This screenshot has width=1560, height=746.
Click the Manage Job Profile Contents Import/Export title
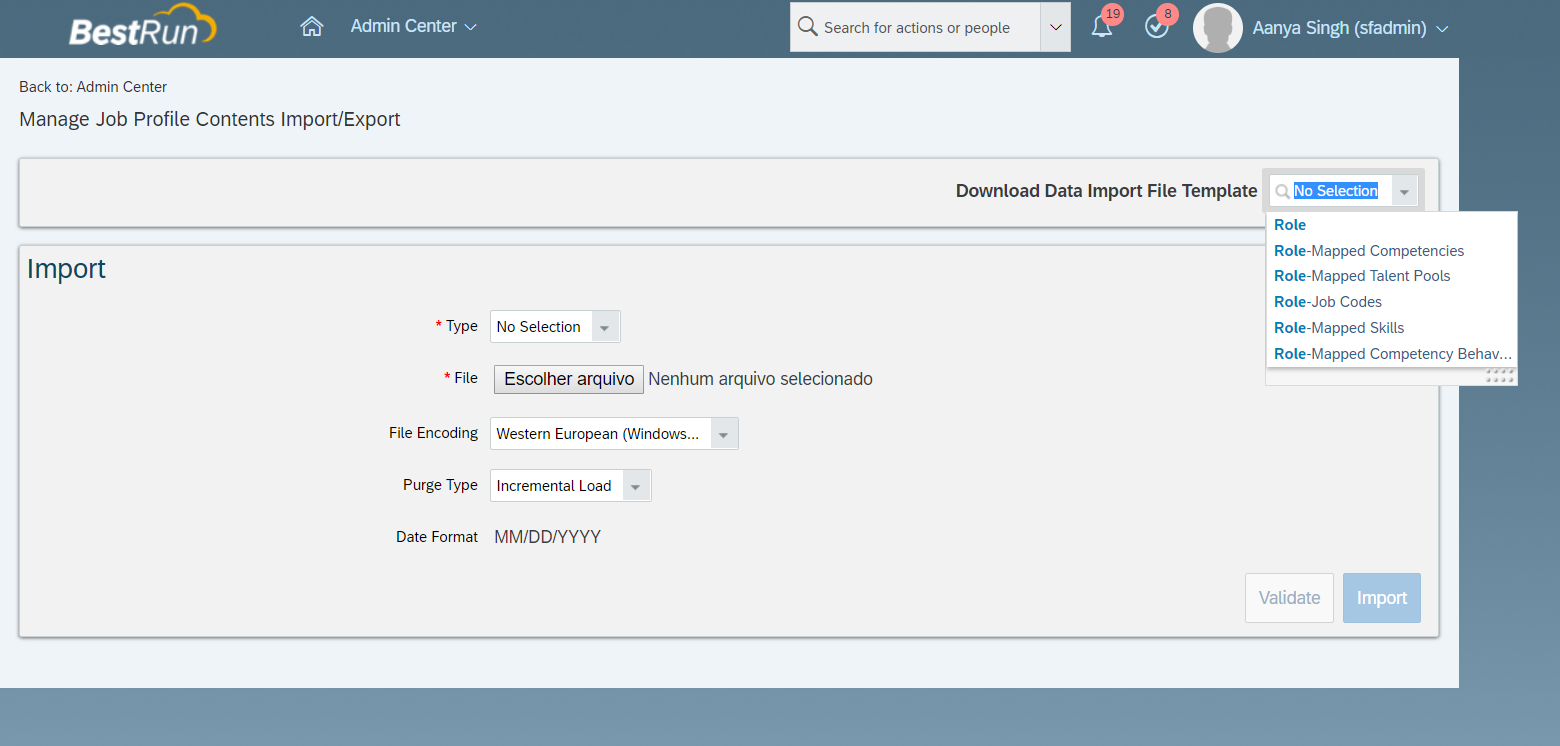pyautogui.click(x=210, y=120)
